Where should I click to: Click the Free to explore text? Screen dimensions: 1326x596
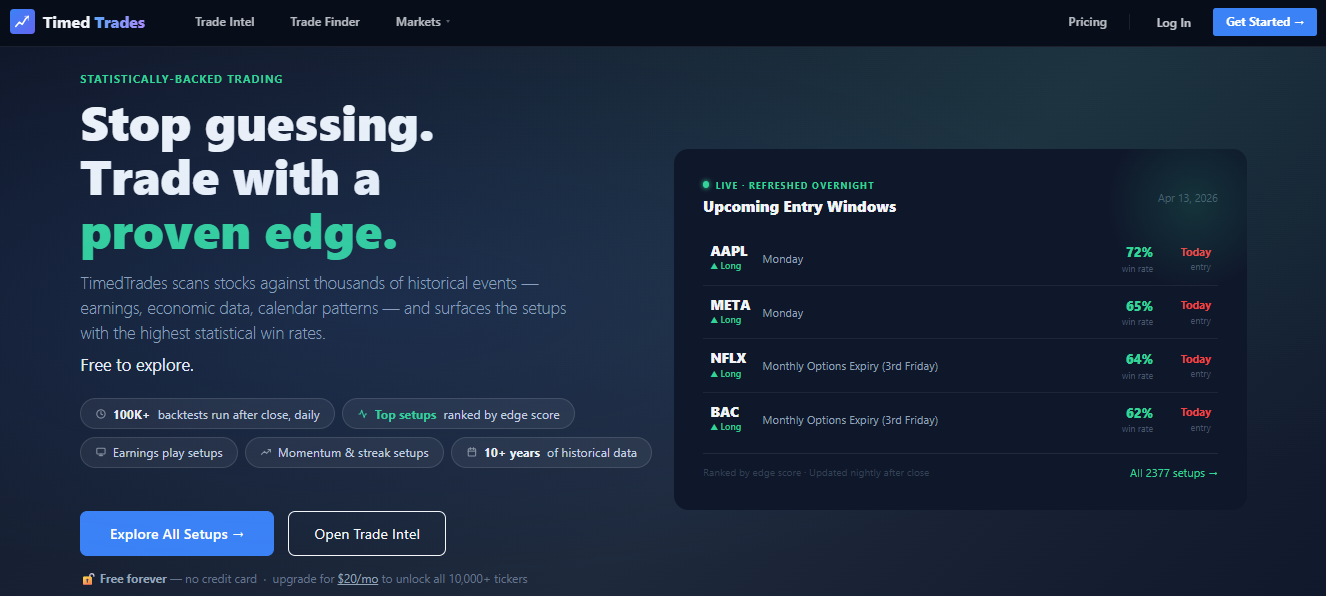[x=137, y=365]
